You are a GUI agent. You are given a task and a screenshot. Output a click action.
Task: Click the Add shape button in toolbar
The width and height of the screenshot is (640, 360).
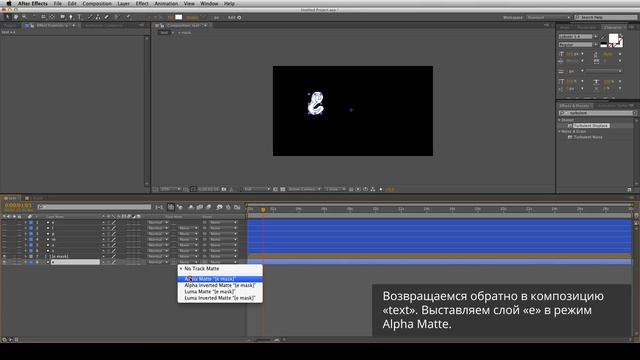pos(239,18)
